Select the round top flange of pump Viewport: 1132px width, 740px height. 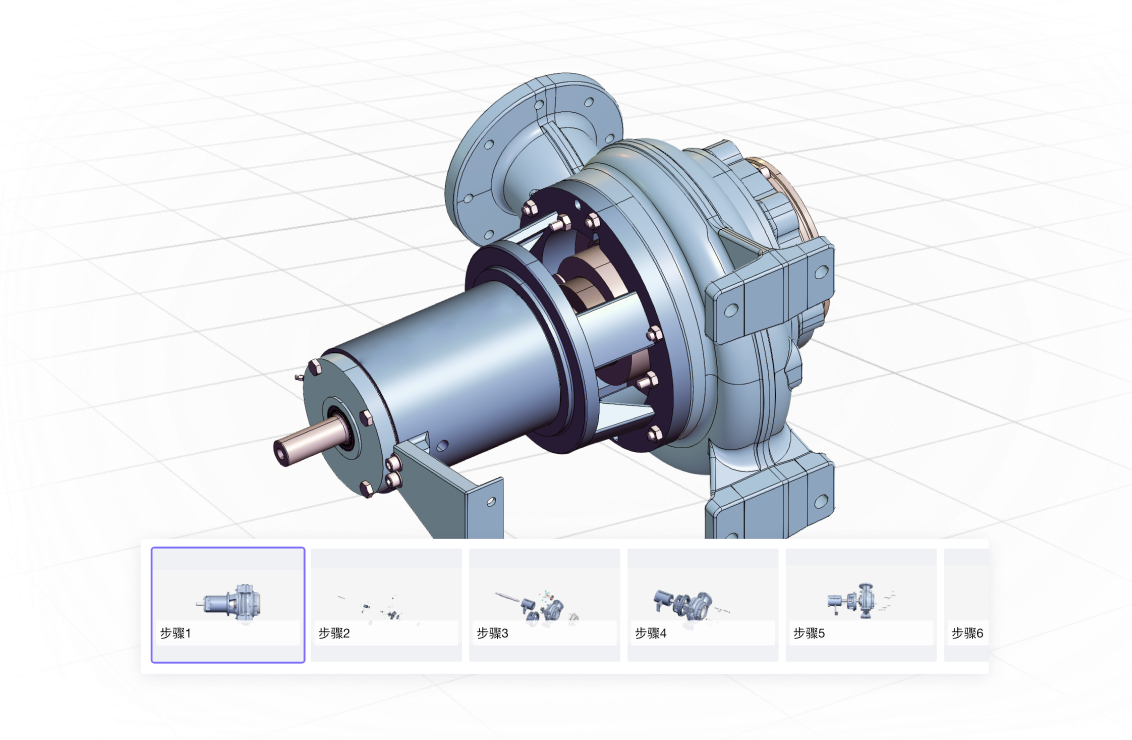coord(534,155)
